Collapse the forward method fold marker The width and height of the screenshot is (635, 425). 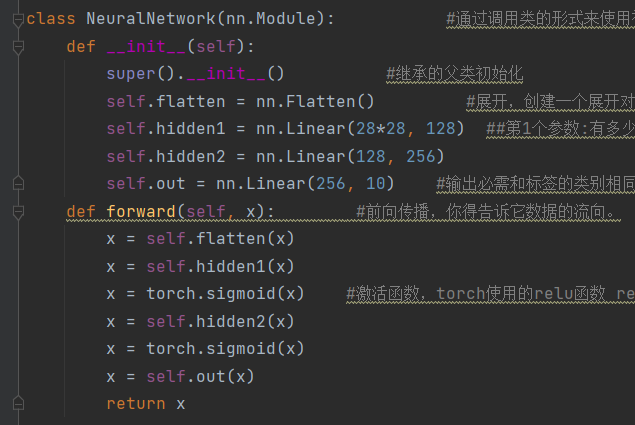(18, 212)
